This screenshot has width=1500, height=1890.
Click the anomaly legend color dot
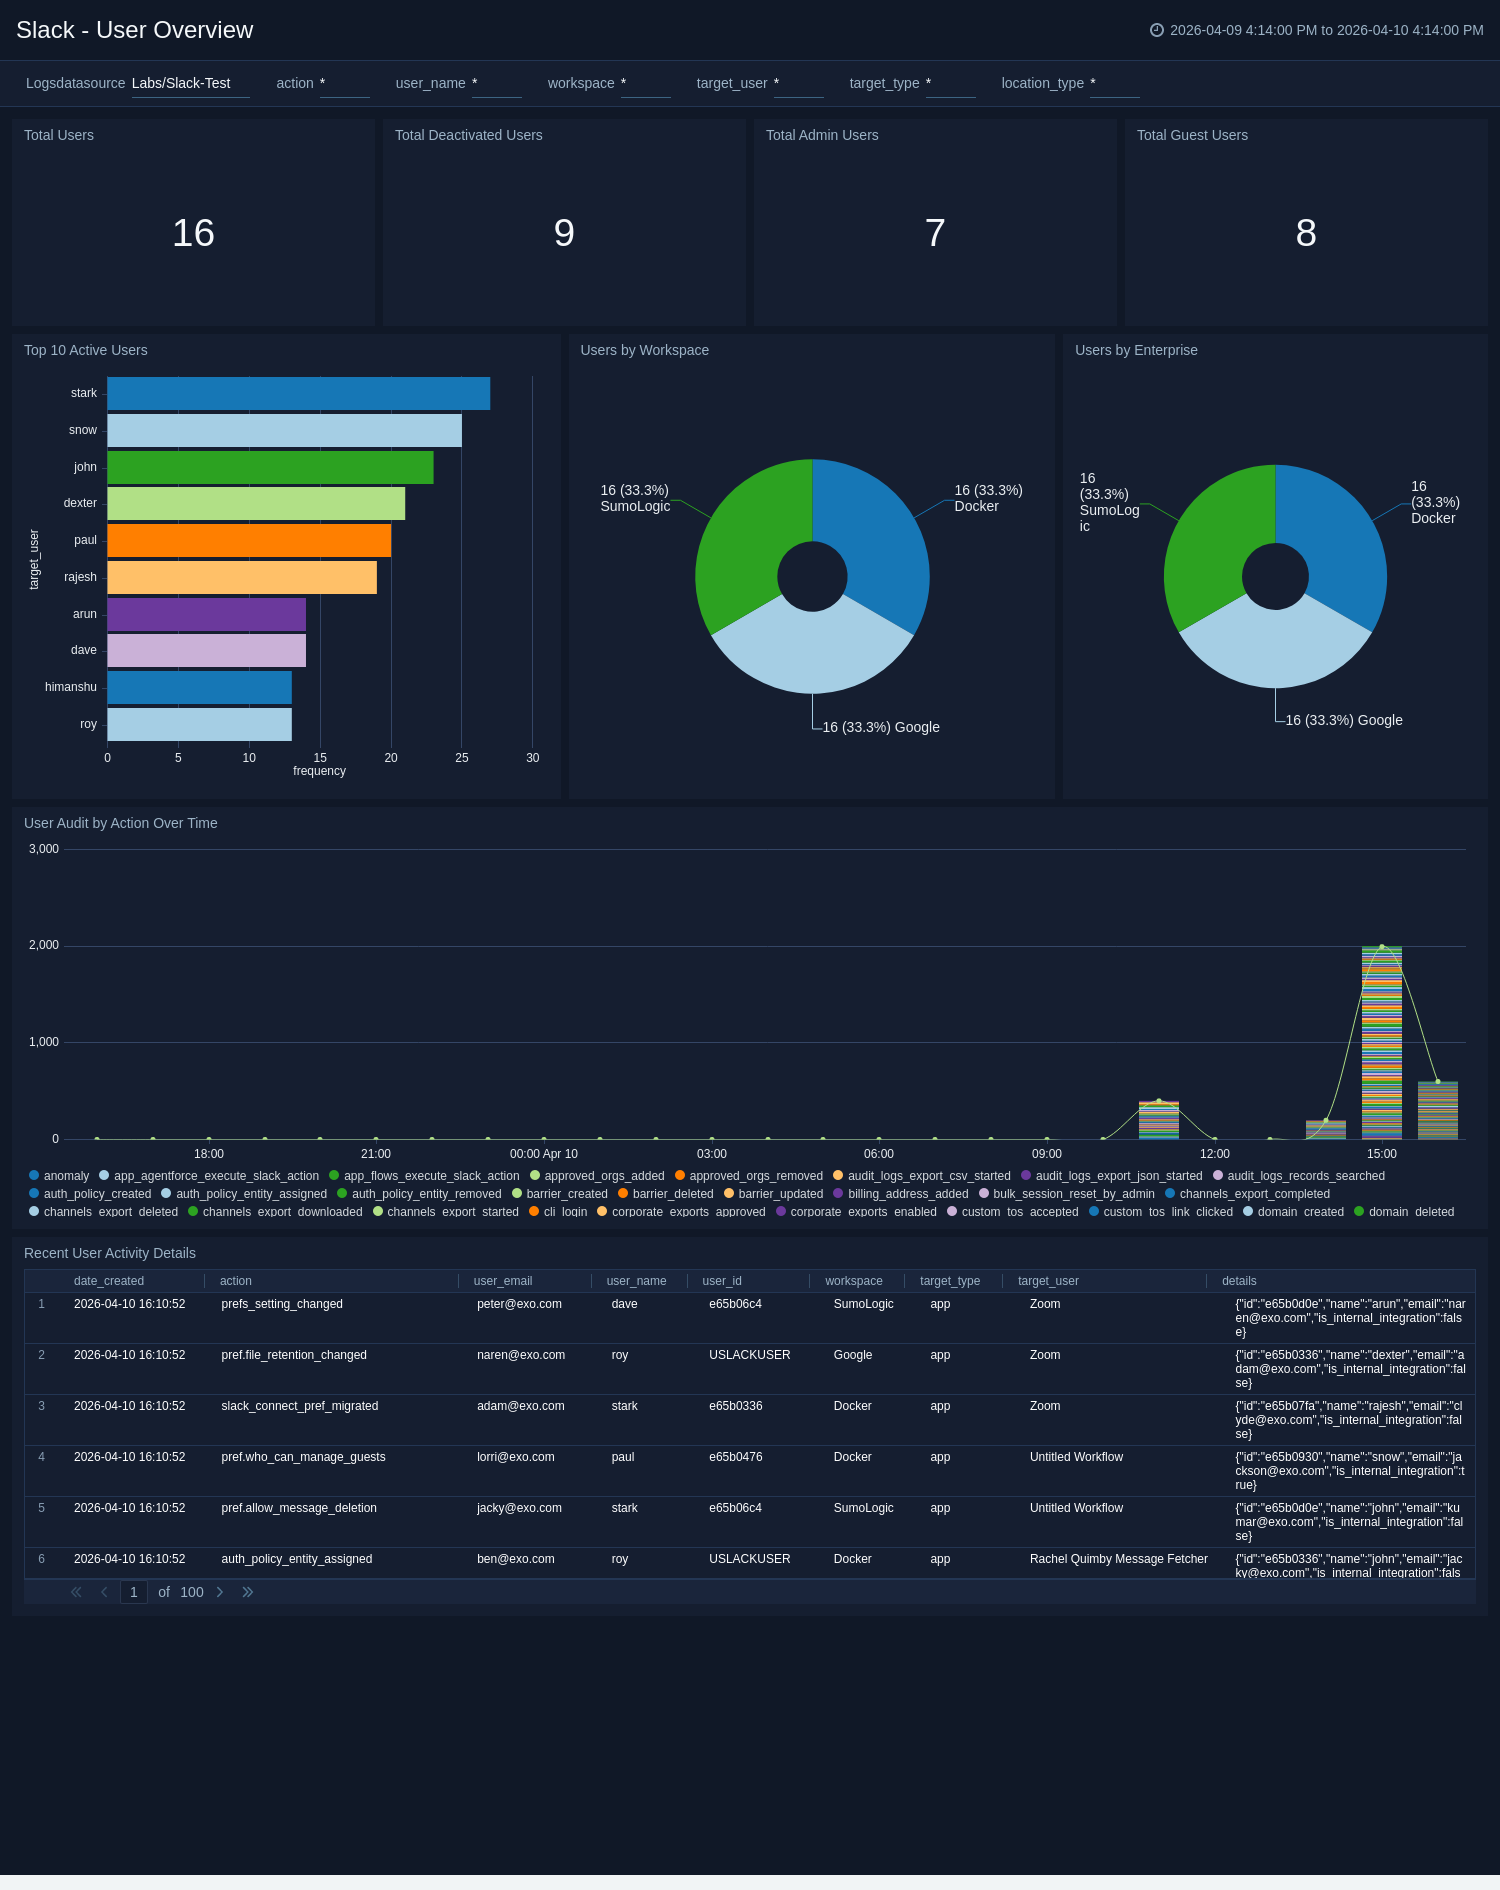tap(34, 1176)
